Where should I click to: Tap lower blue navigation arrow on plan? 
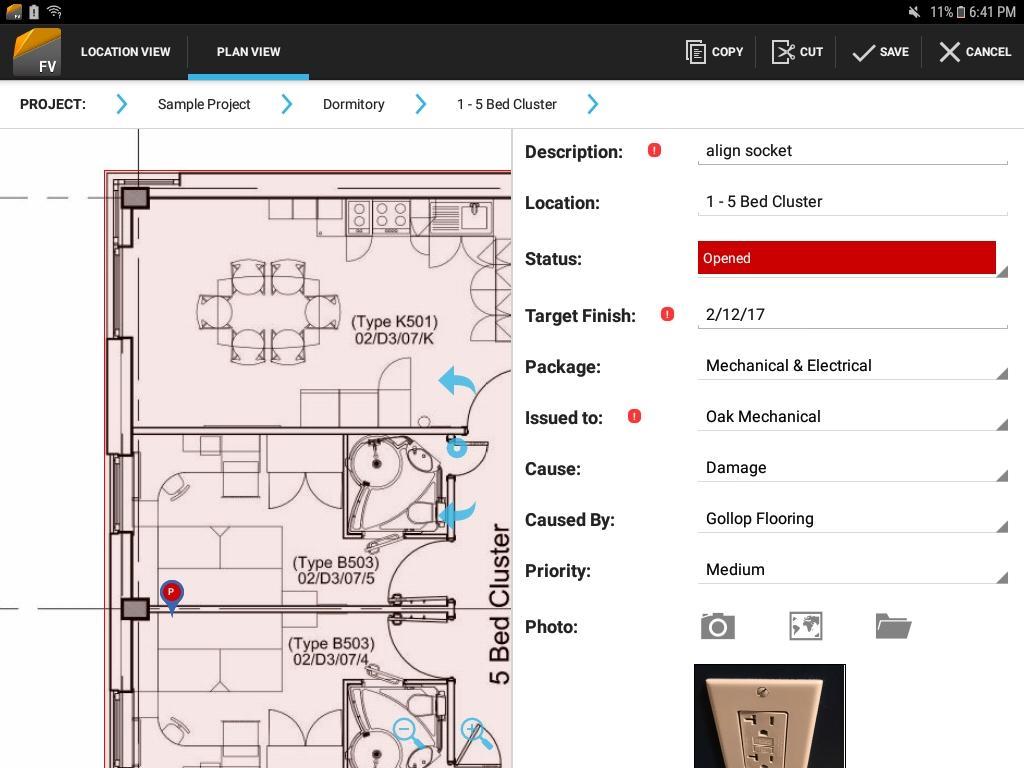456,514
